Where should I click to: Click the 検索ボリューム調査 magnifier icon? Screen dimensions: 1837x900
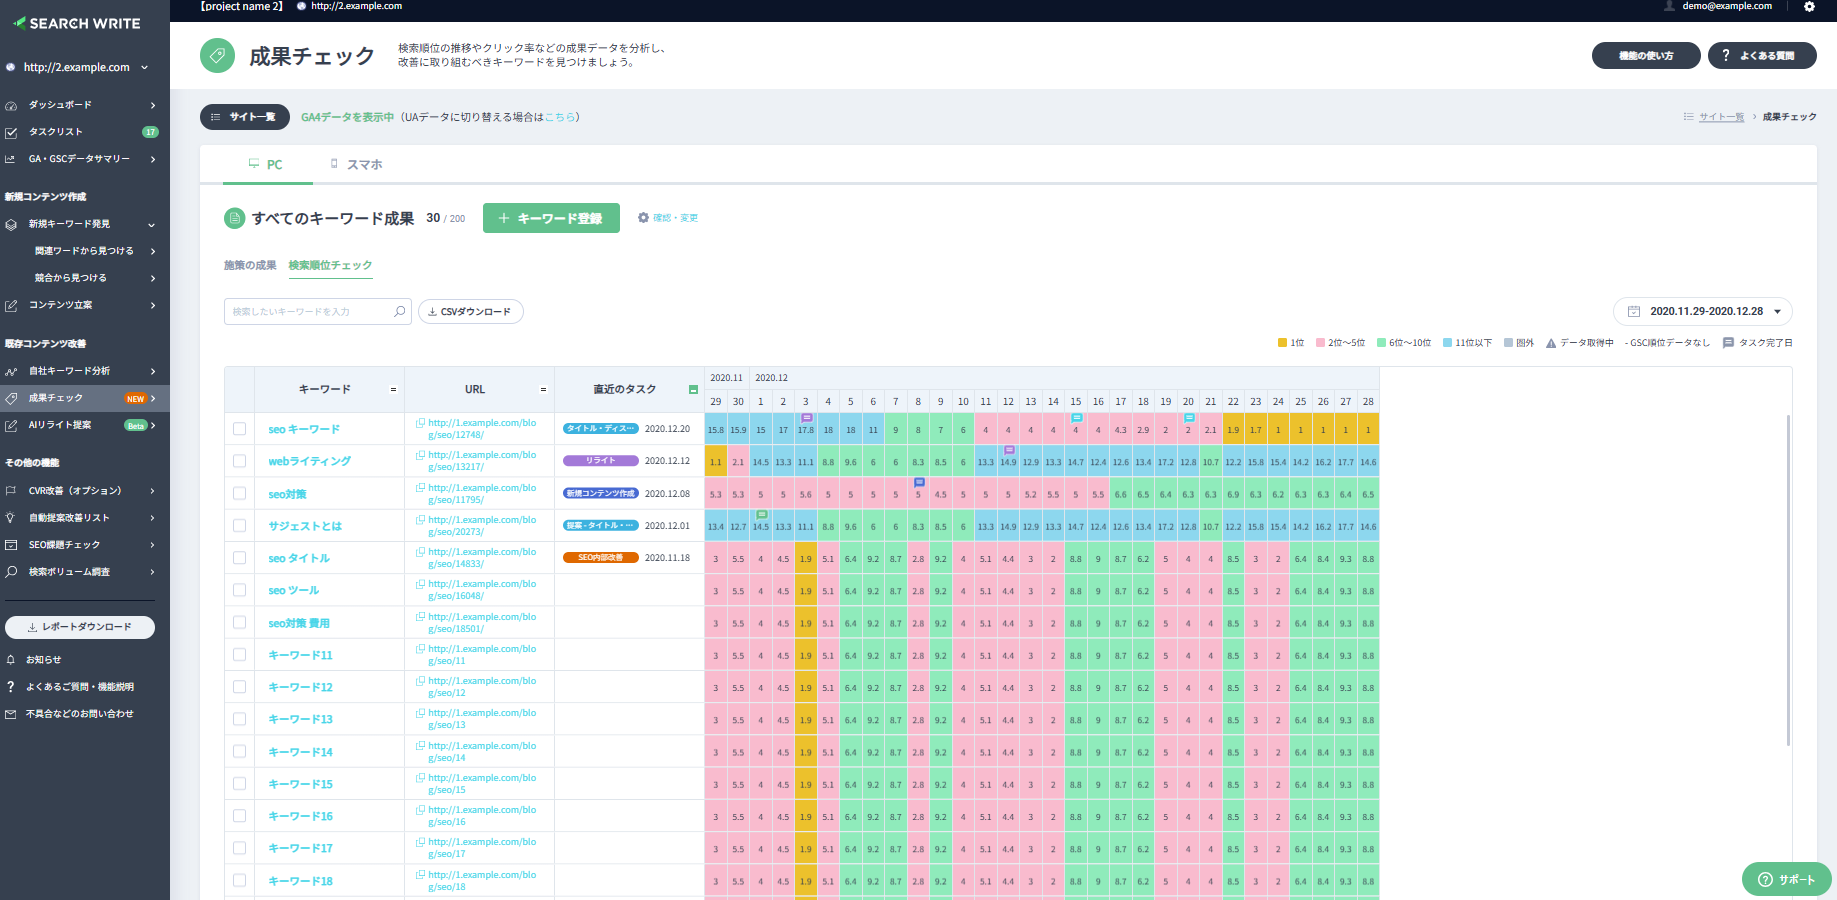pos(11,572)
